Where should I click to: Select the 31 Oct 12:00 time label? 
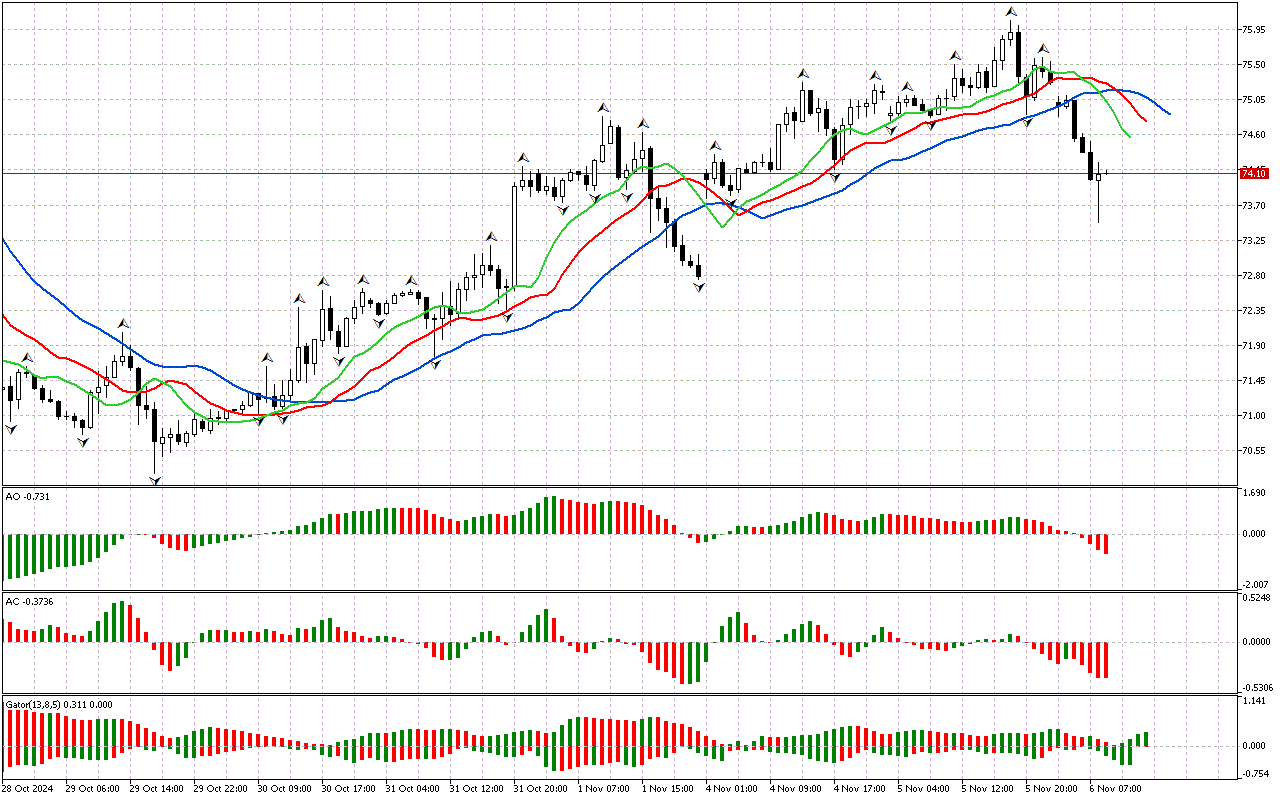pyautogui.click(x=476, y=788)
